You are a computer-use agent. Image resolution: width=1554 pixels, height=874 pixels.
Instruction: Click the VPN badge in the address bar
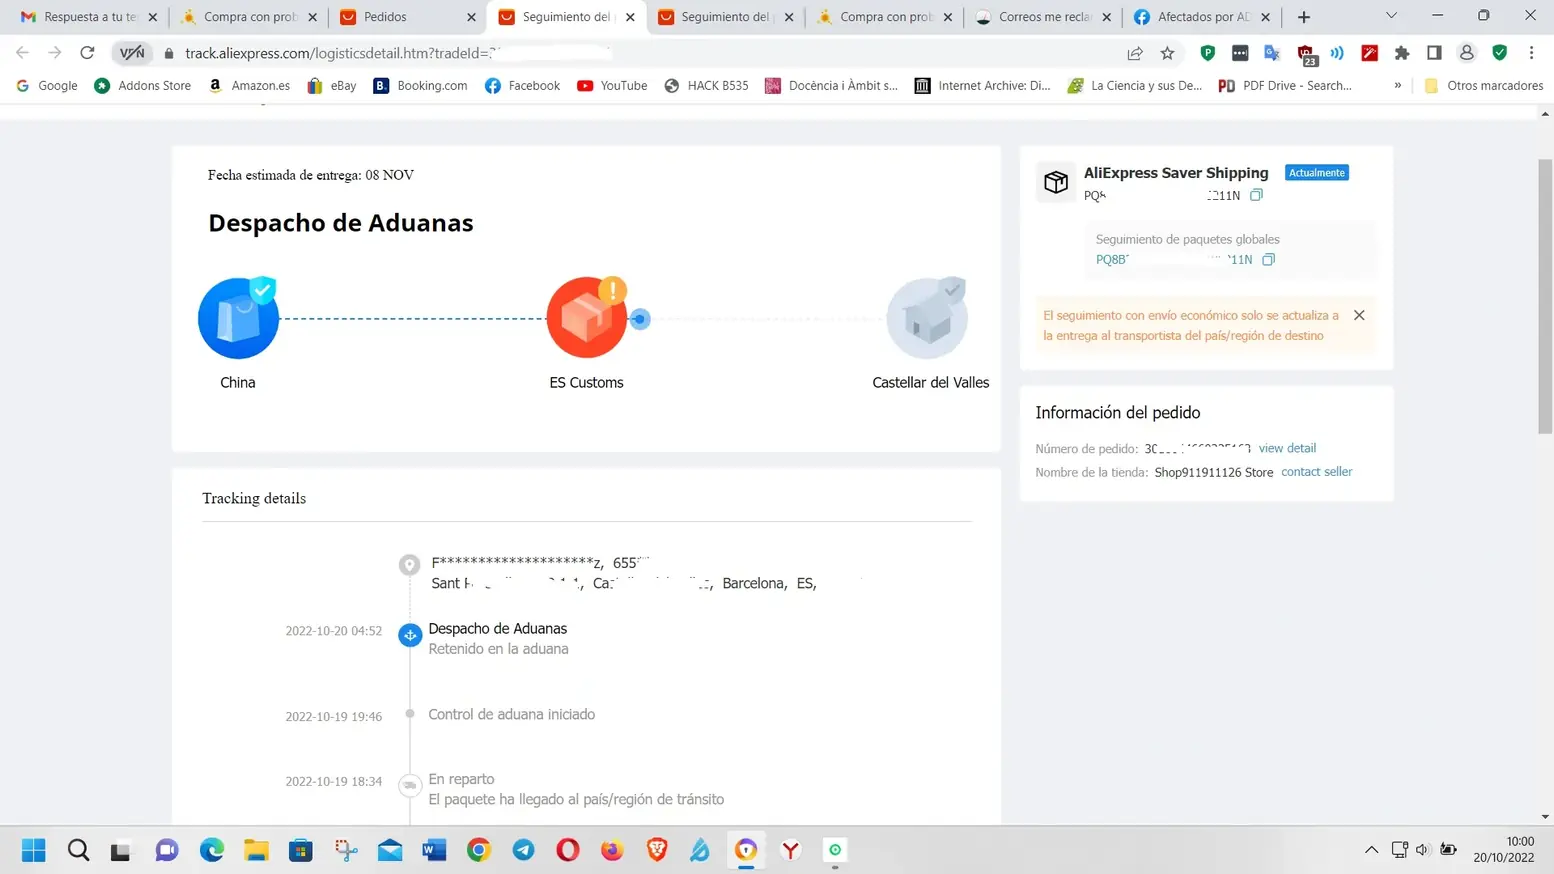click(132, 53)
